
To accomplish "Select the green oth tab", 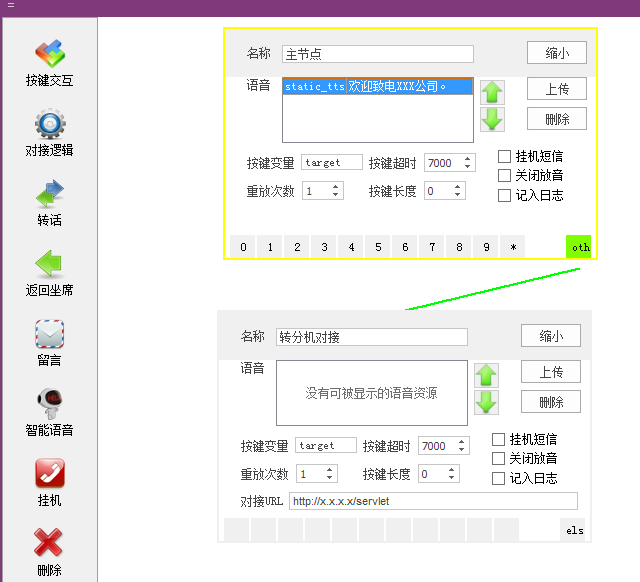I will coord(579,247).
